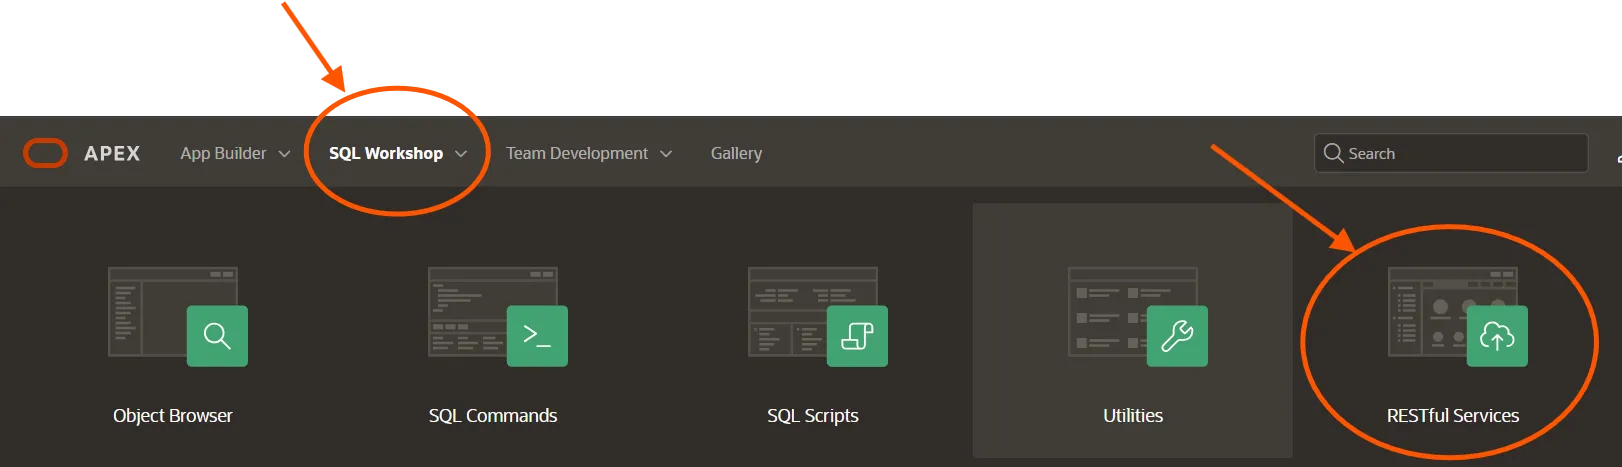Viewport: 1622px width, 467px height.
Task: Click the SQL Commands label
Action: click(493, 415)
